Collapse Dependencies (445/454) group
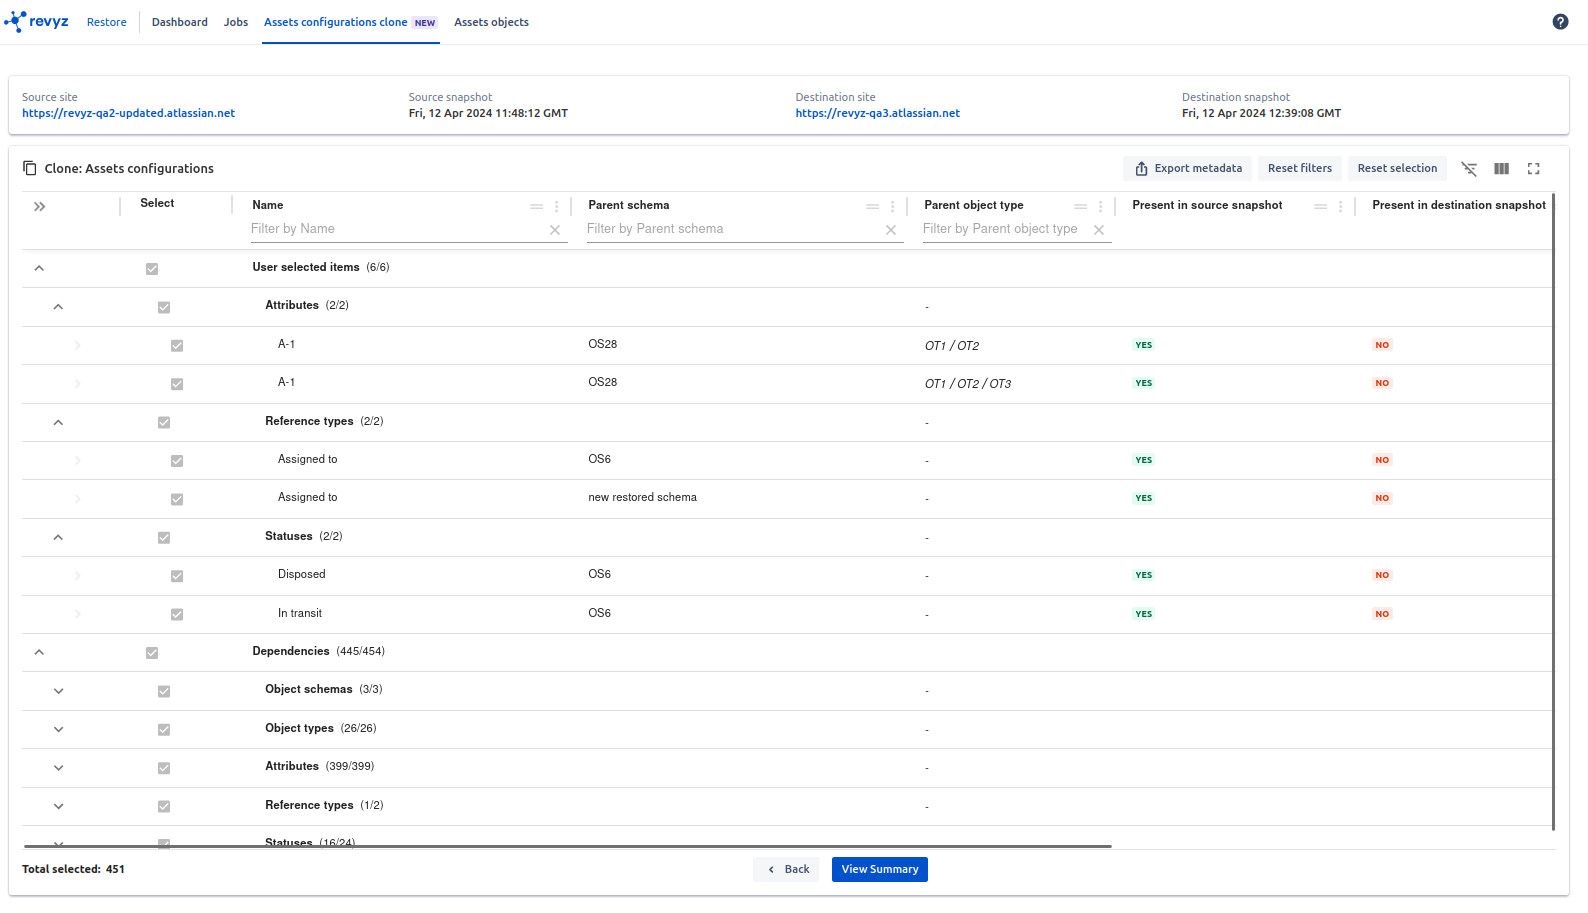This screenshot has width=1588, height=913. click(39, 652)
